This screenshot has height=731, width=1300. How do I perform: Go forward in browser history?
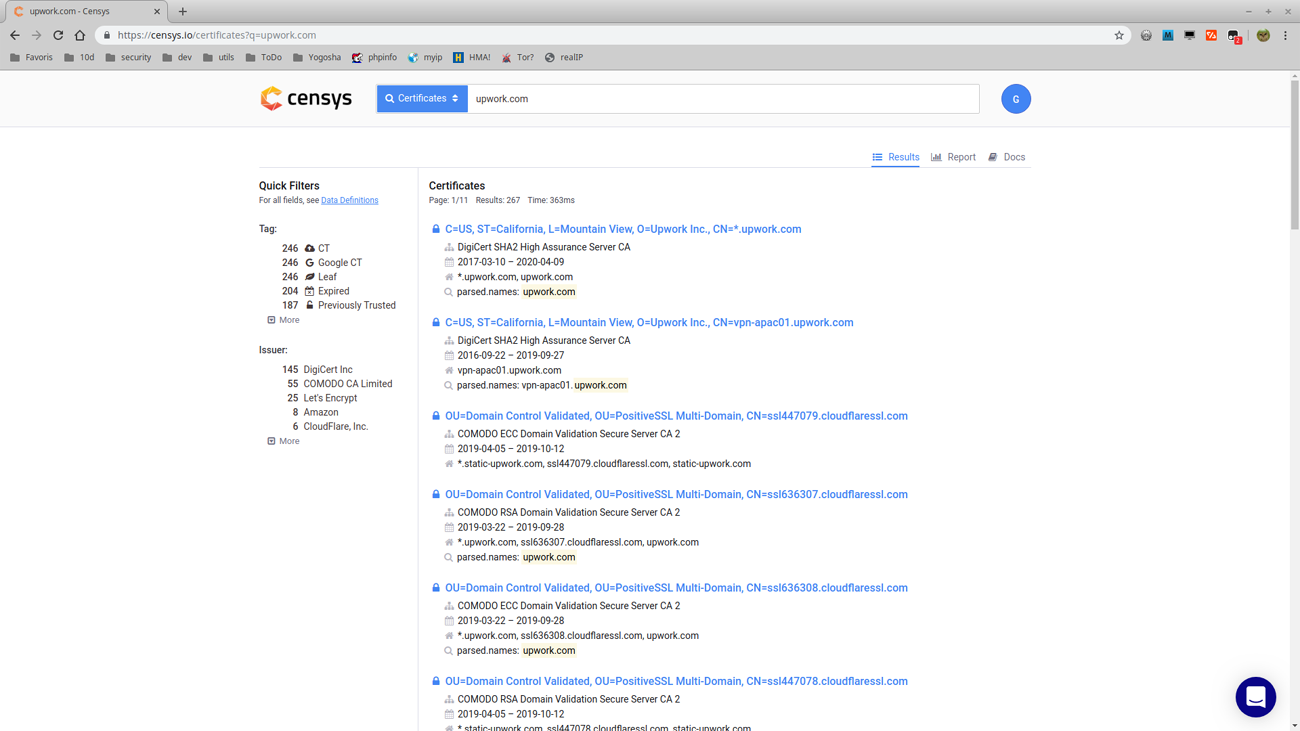coord(36,35)
